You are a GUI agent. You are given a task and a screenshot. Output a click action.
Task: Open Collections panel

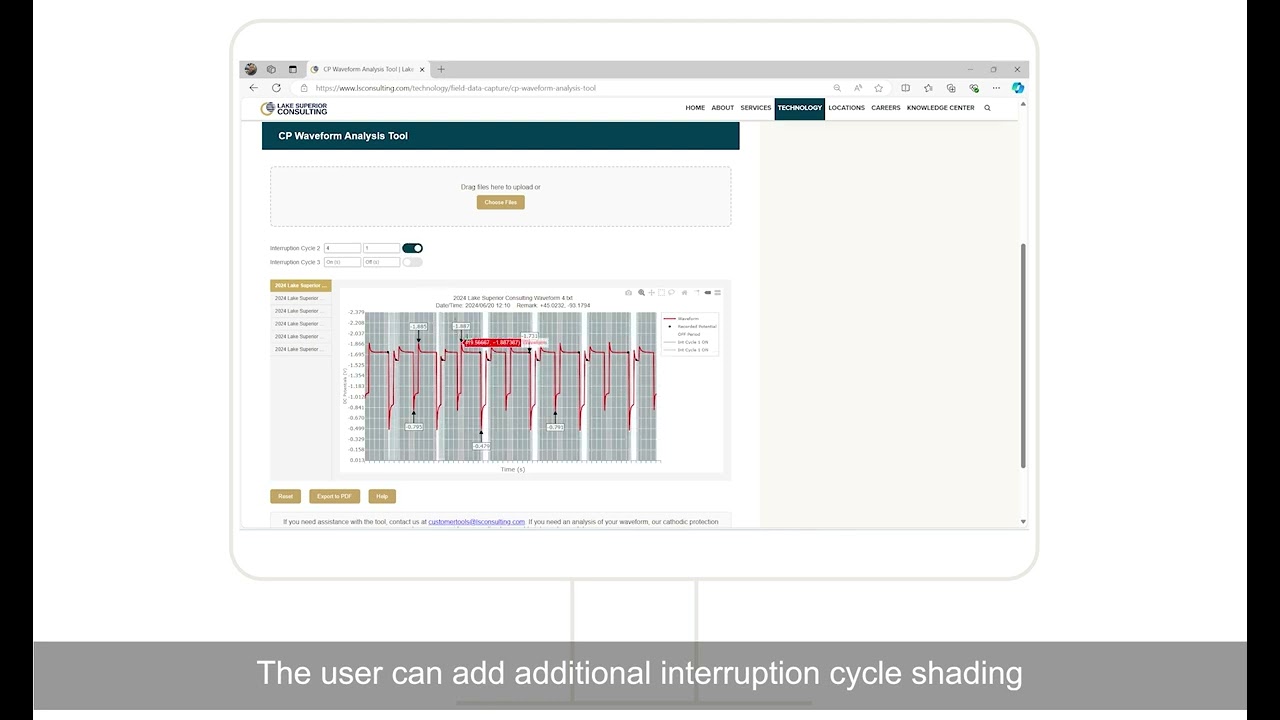click(x=951, y=88)
